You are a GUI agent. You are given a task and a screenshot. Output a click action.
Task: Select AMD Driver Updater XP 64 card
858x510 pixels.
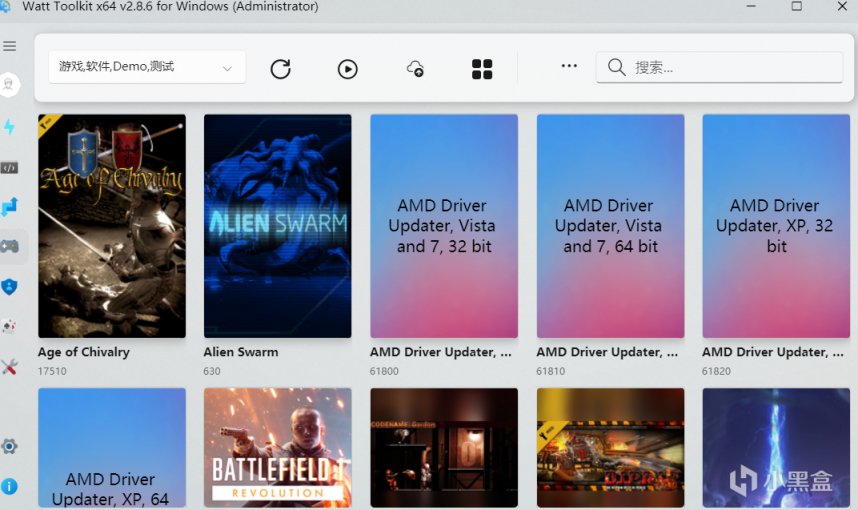(112, 448)
